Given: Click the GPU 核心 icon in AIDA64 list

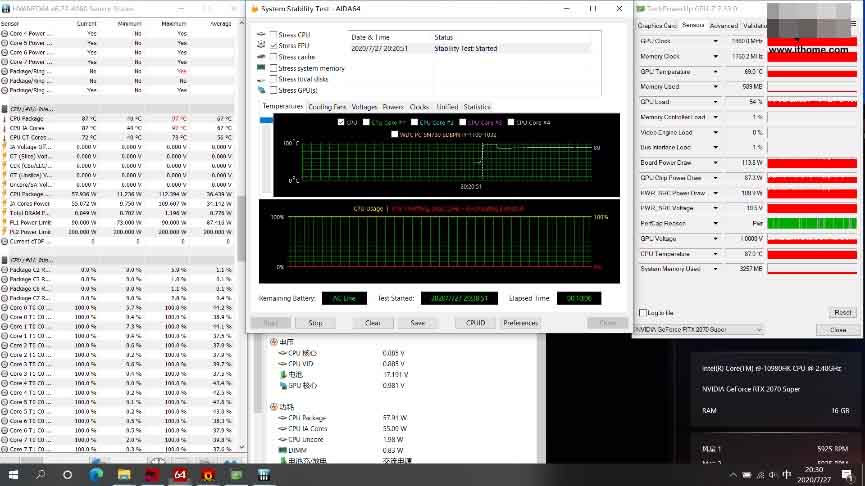Looking at the screenshot, I should [283, 386].
